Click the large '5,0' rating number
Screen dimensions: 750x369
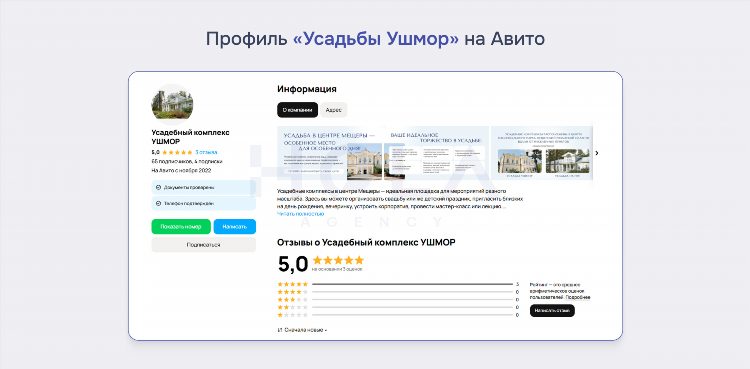pos(293,264)
